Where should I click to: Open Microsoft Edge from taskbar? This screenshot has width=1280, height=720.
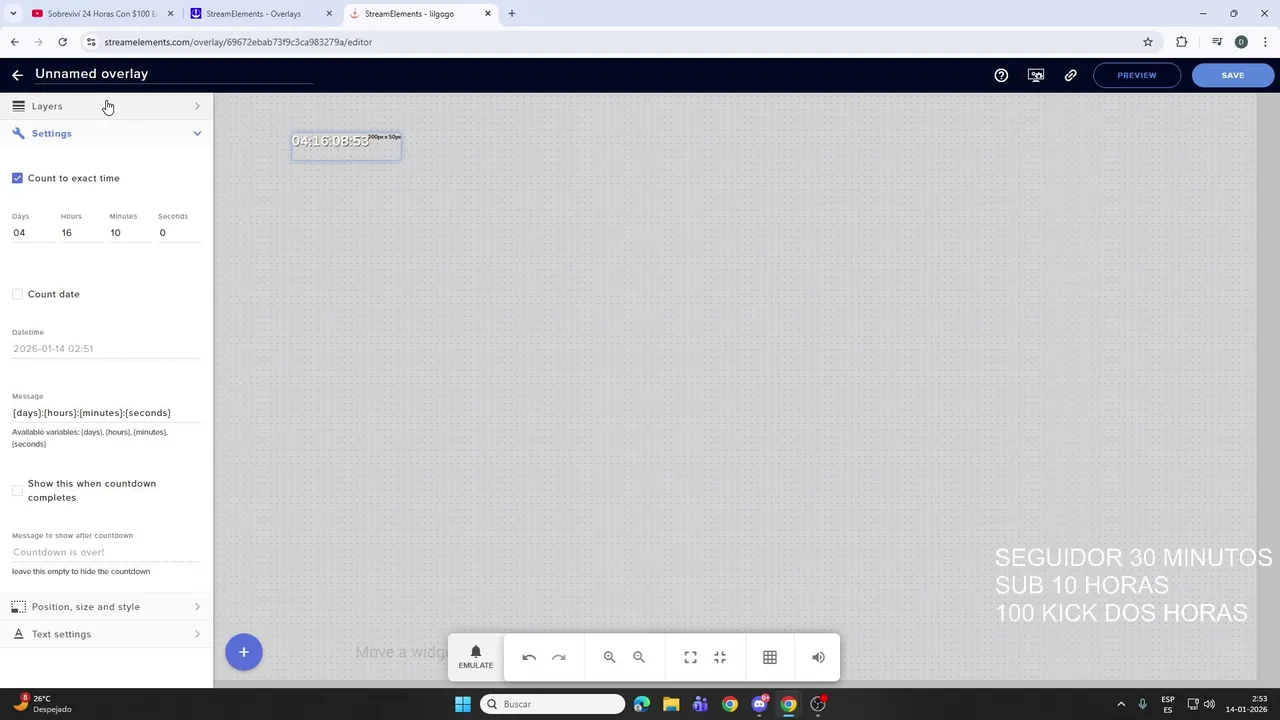click(x=642, y=704)
